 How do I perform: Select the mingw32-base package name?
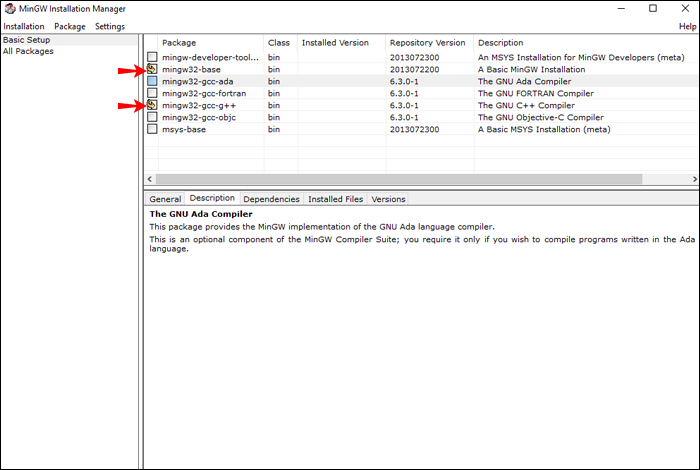191,70
